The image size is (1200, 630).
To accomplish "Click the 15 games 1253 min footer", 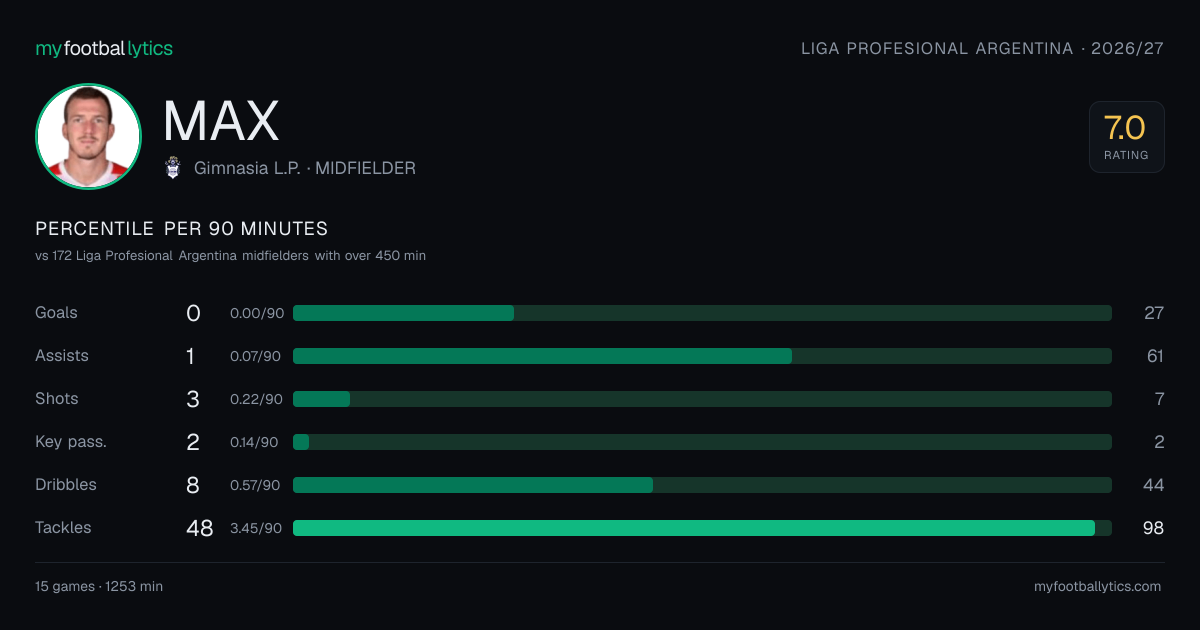I will pyautogui.click(x=99, y=587).
